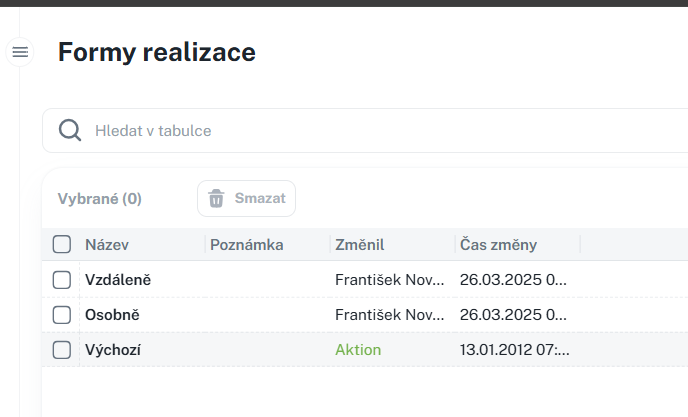Image resolution: width=688 pixels, height=417 pixels.
Task: Open the Vzdáleně record name
Action: pos(118,280)
